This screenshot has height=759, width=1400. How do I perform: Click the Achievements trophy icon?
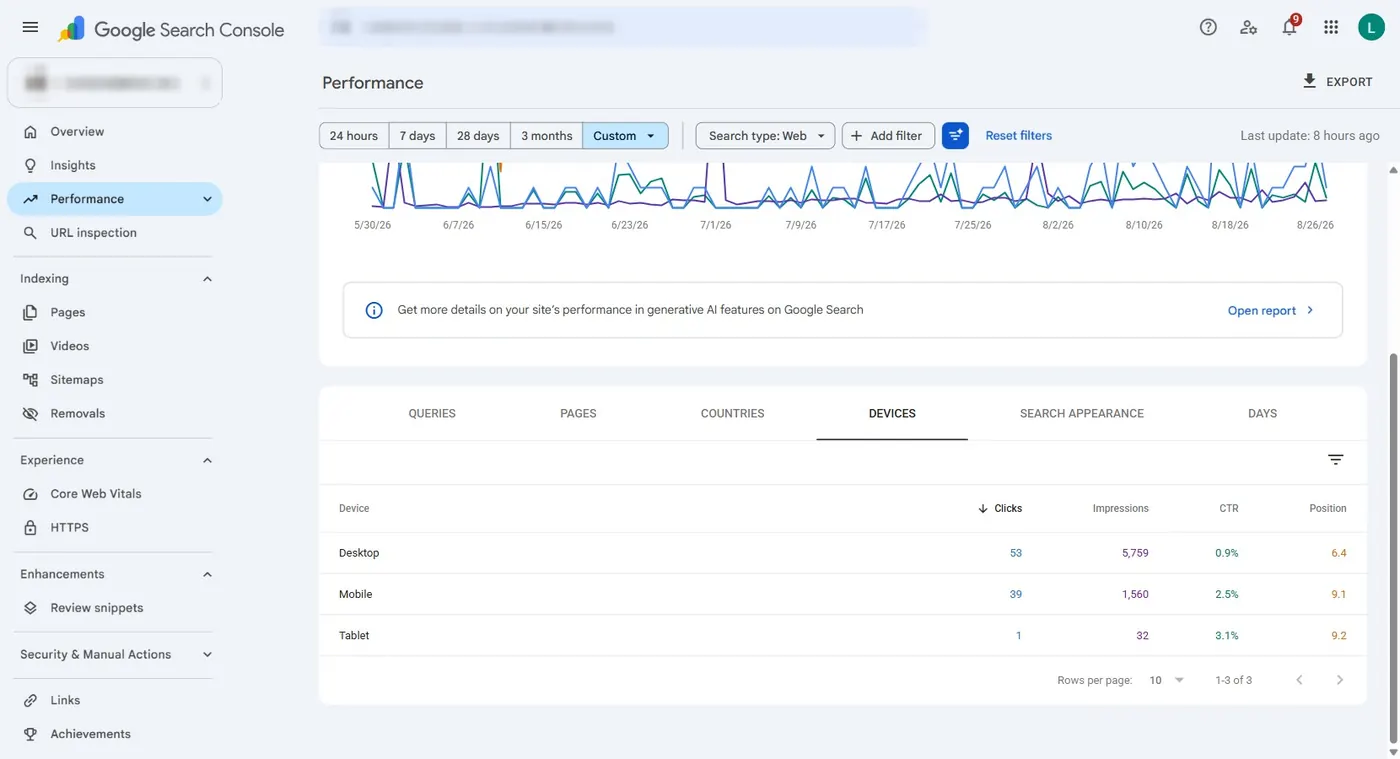30,734
